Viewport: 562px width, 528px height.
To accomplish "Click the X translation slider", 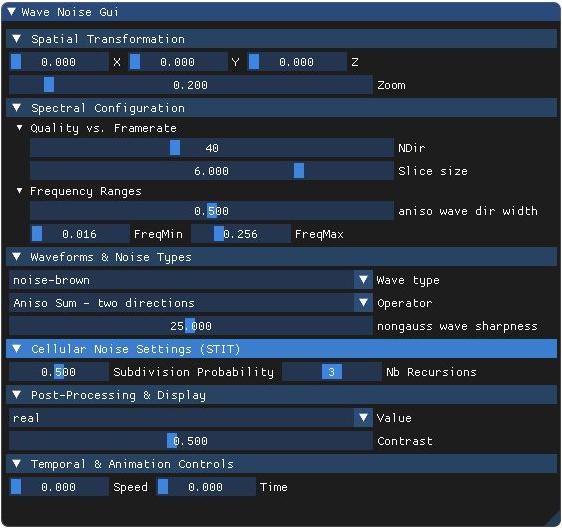I will click(x=58, y=62).
